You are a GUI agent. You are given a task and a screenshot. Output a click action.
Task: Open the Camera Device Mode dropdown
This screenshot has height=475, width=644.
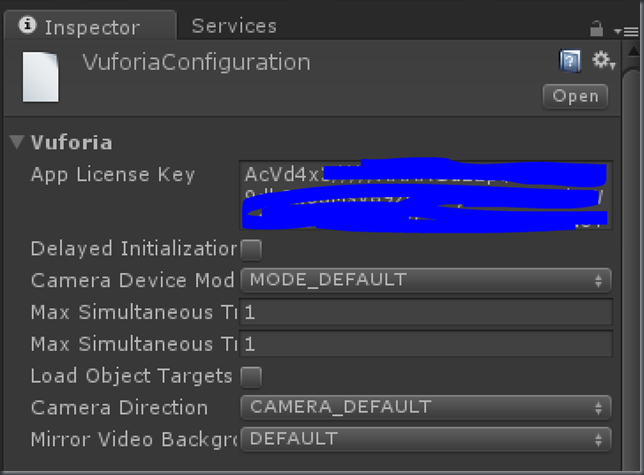tap(426, 280)
